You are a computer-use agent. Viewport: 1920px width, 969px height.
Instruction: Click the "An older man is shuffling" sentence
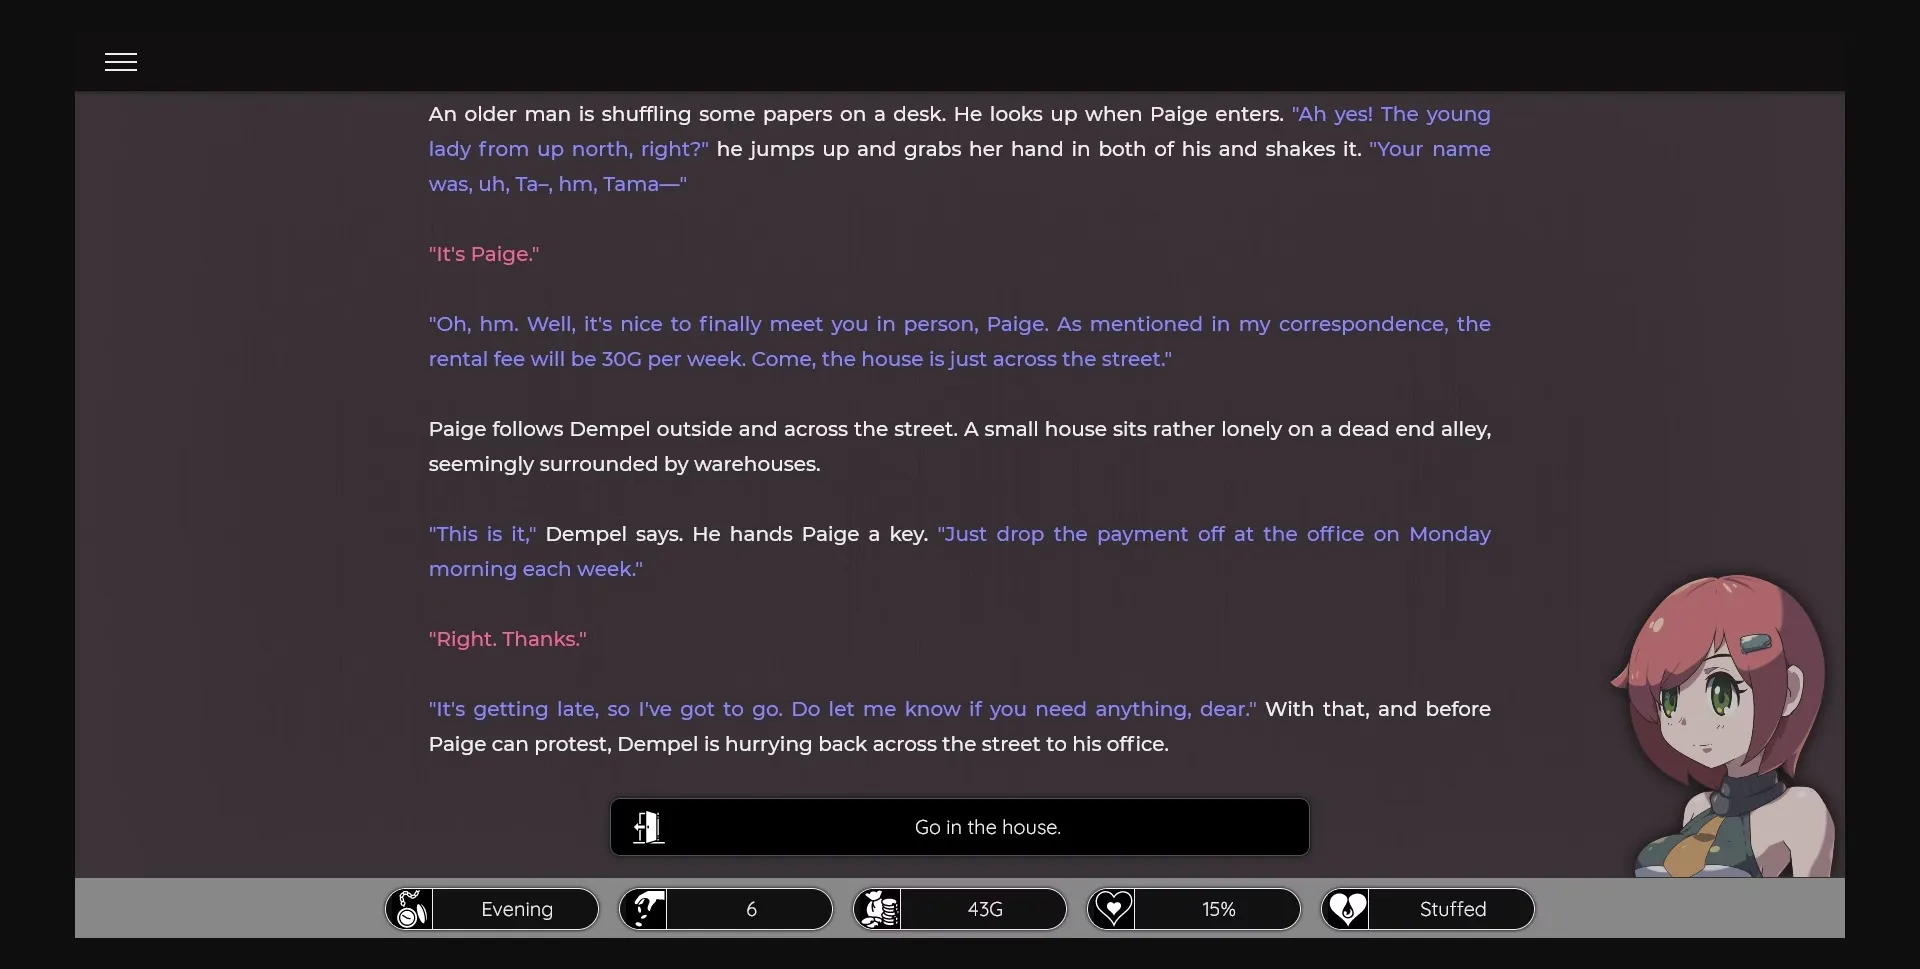[x=855, y=114]
